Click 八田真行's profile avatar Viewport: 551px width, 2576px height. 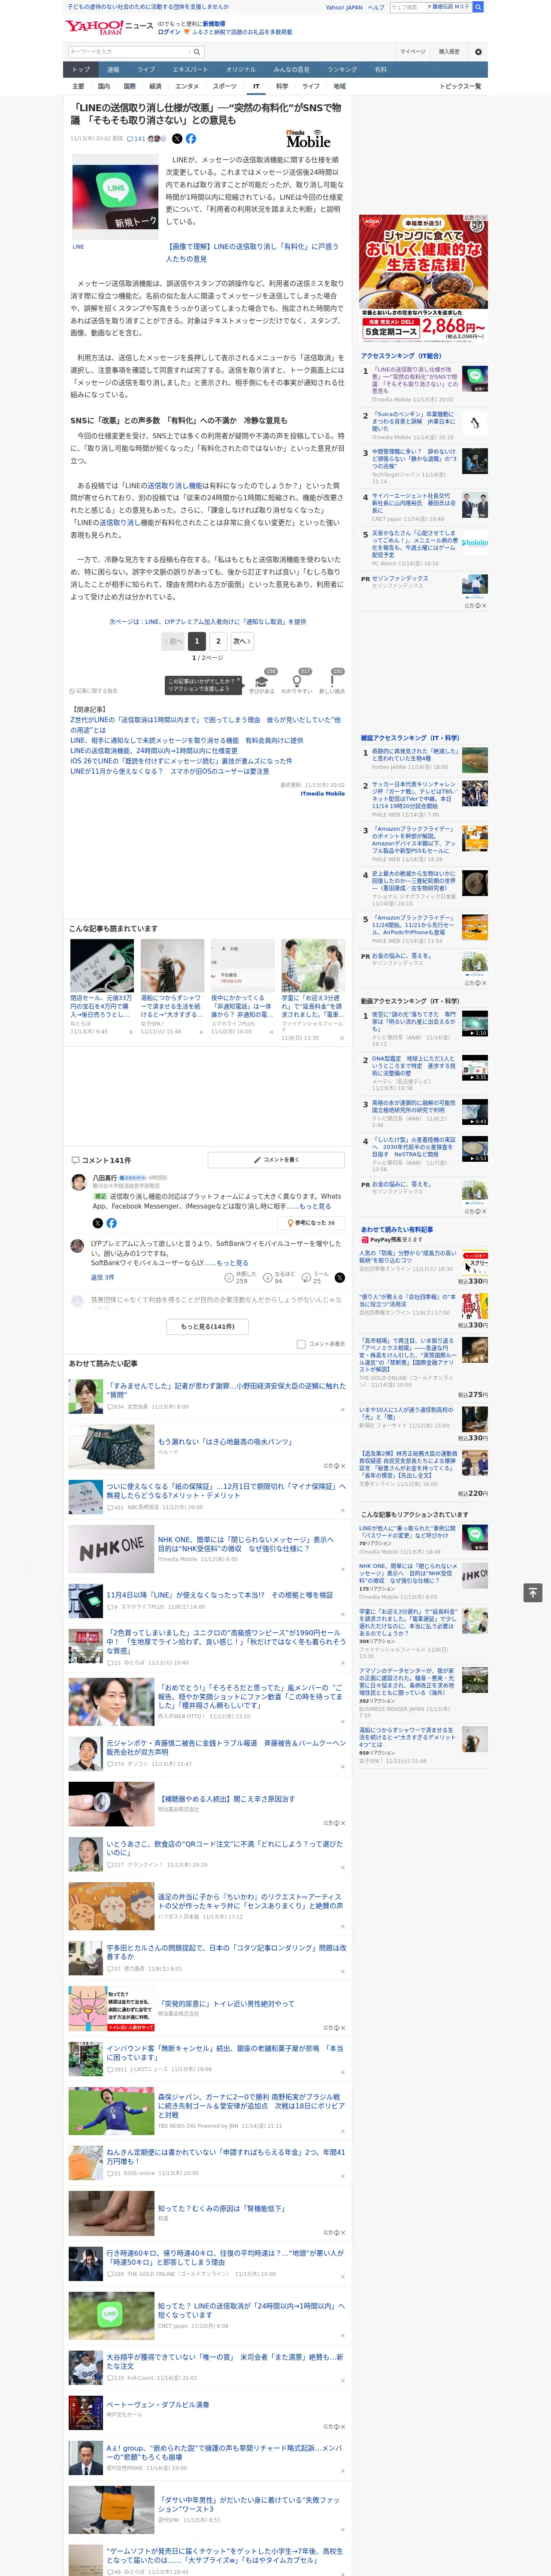coord(78,1182)
